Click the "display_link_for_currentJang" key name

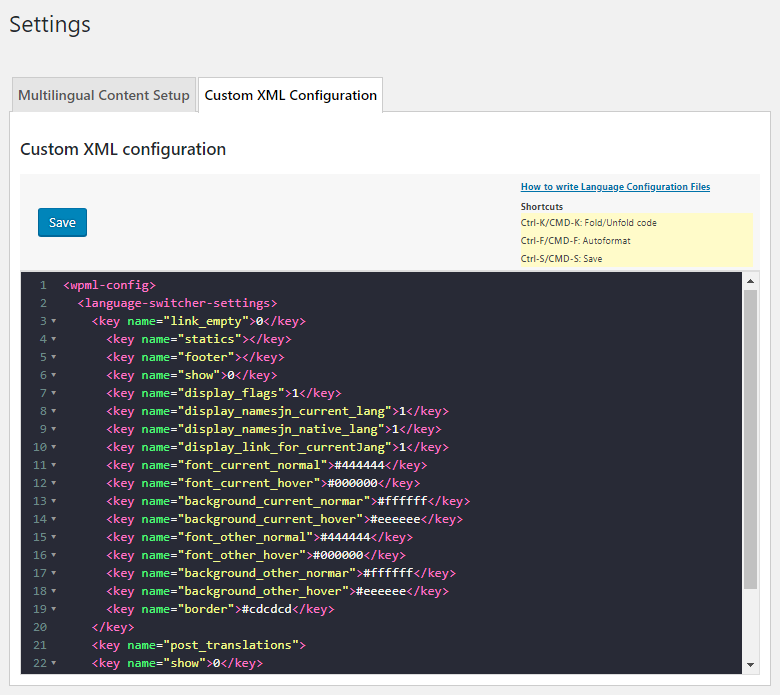(285, 447)
